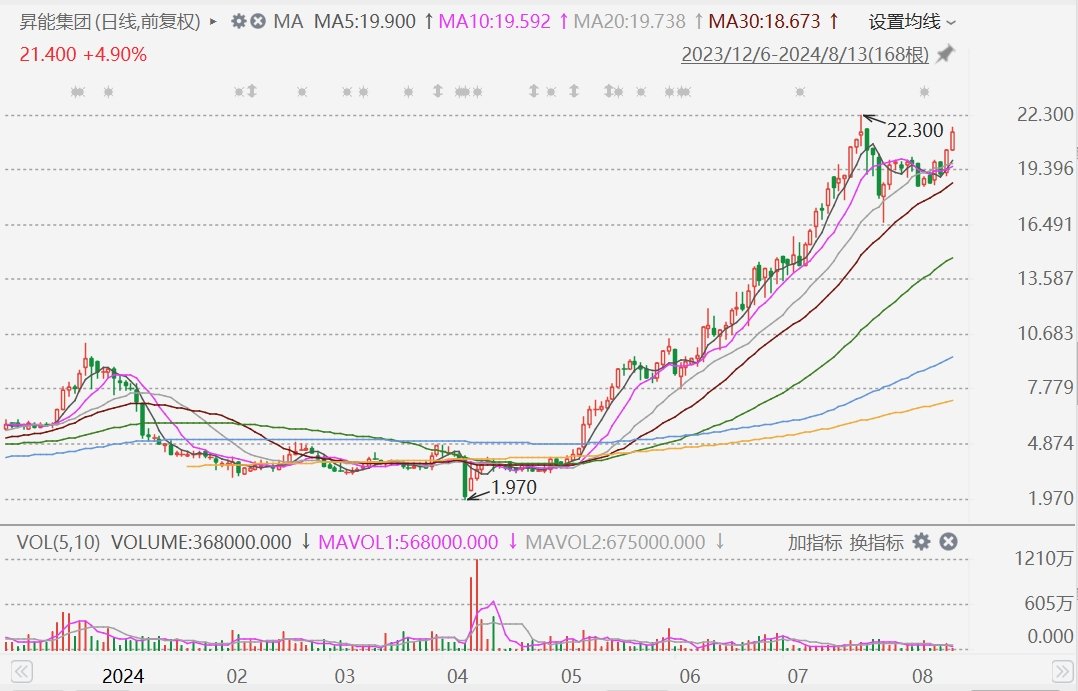The height and width of the screenshot is (691, 1078).
Task: Click the rightmost event marker above the chart
Action: tap(924, 92)
